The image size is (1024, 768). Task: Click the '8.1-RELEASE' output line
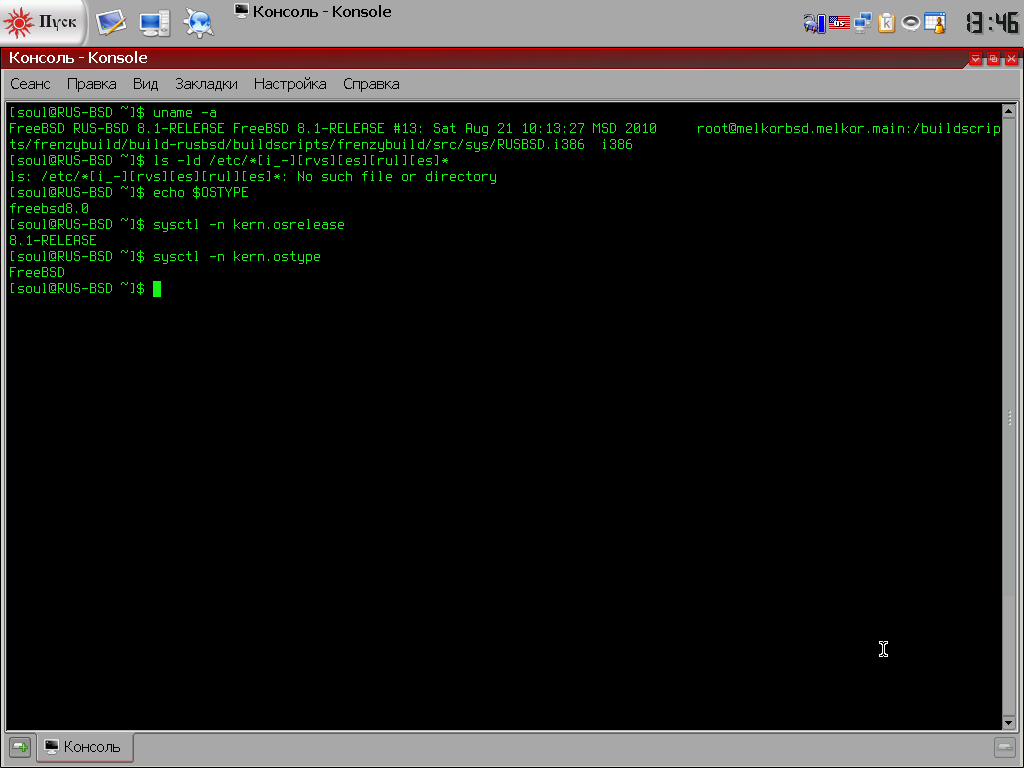[x=53, y=241]
